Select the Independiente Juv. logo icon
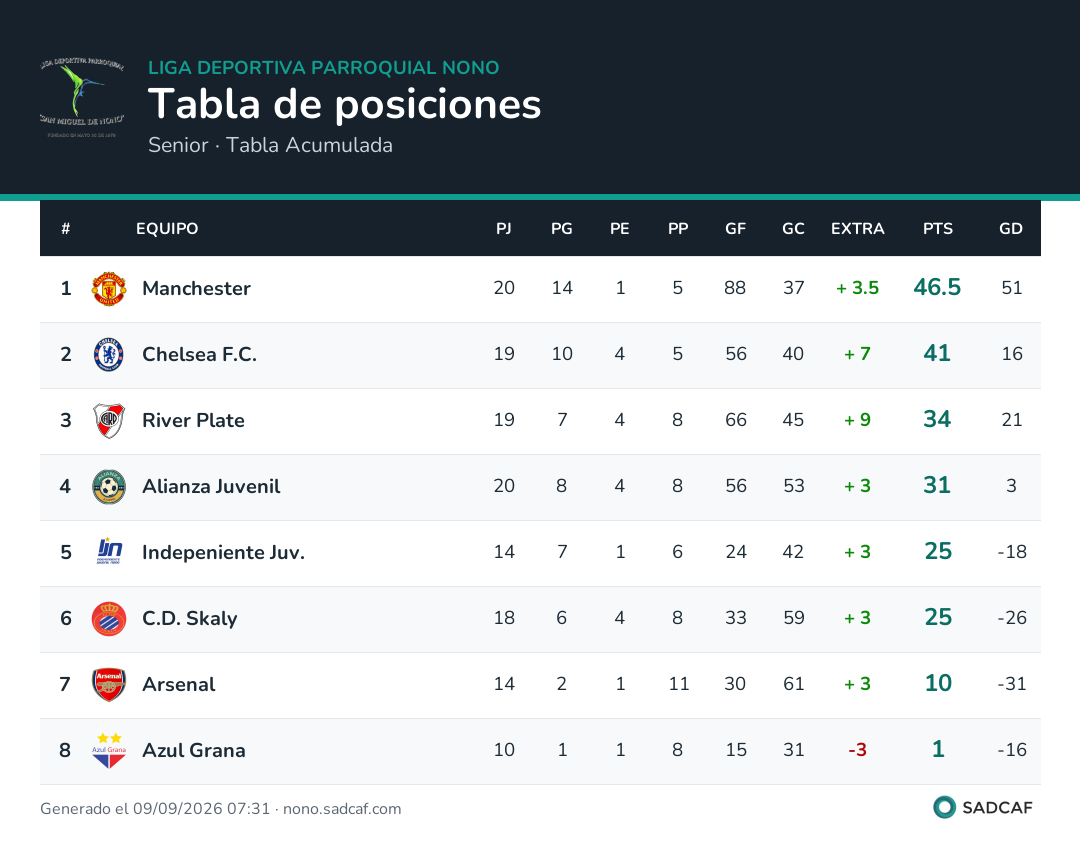 [109, 552]
